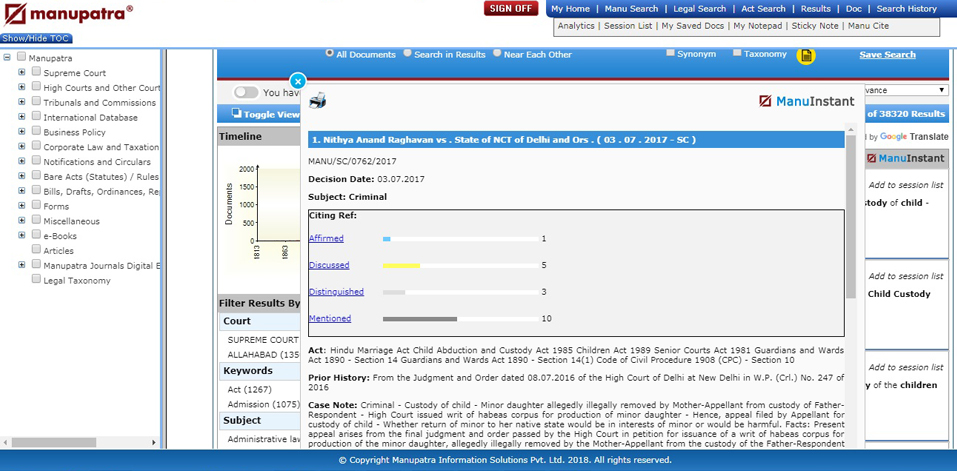Open the Mentioned citing references link
This screenshot has width=957, height=471.
(x=330, y=318)
